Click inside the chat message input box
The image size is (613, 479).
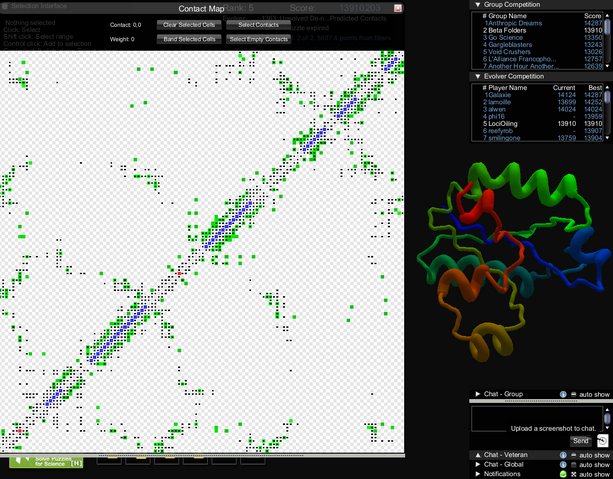click(x=537, y=419)
